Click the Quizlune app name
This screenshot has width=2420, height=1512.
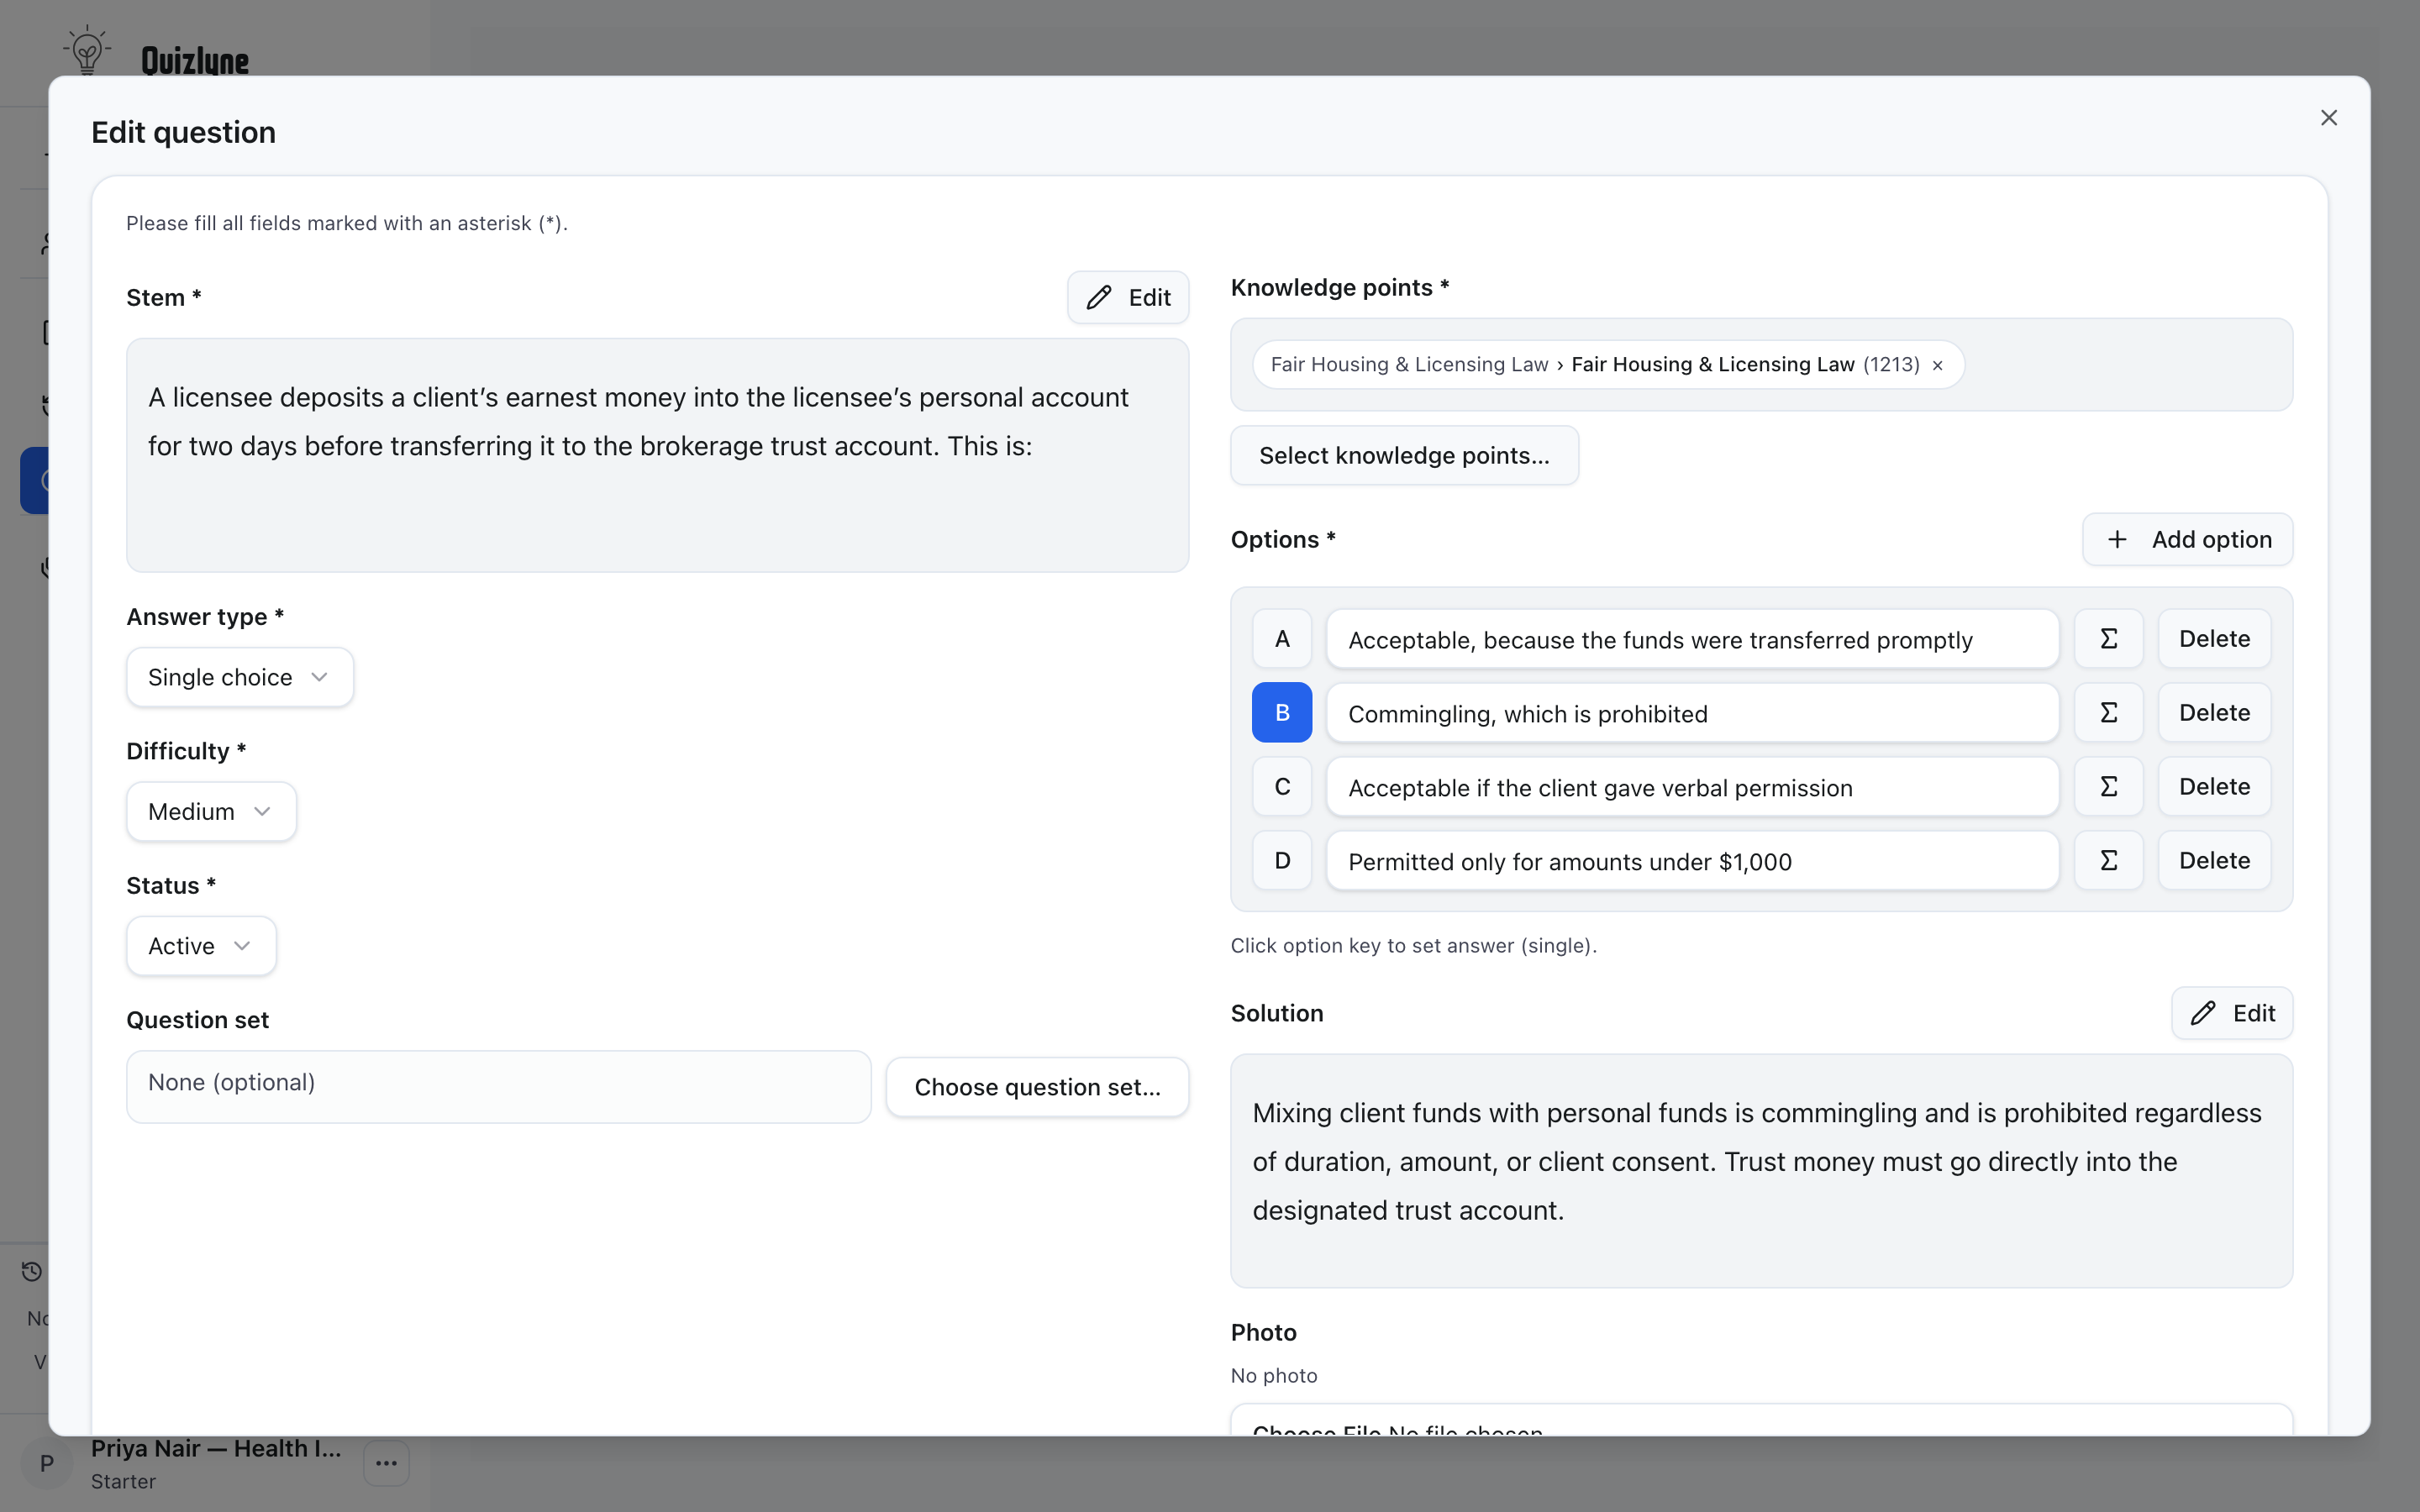pyautogui.click(x=195, y=60)
